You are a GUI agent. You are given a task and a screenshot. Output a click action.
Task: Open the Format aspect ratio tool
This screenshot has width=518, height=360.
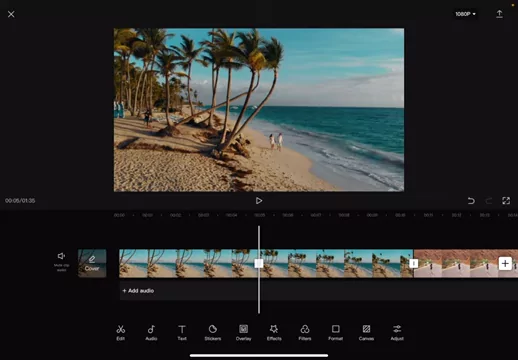(x=335, y=333)
